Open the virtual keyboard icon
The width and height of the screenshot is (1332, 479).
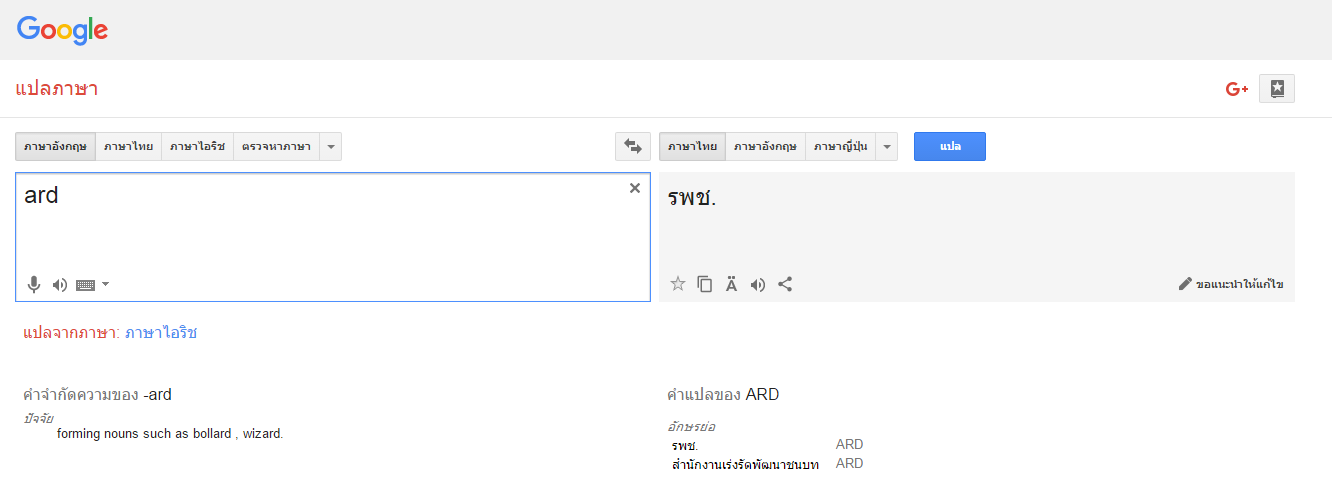tap(86, 285)
